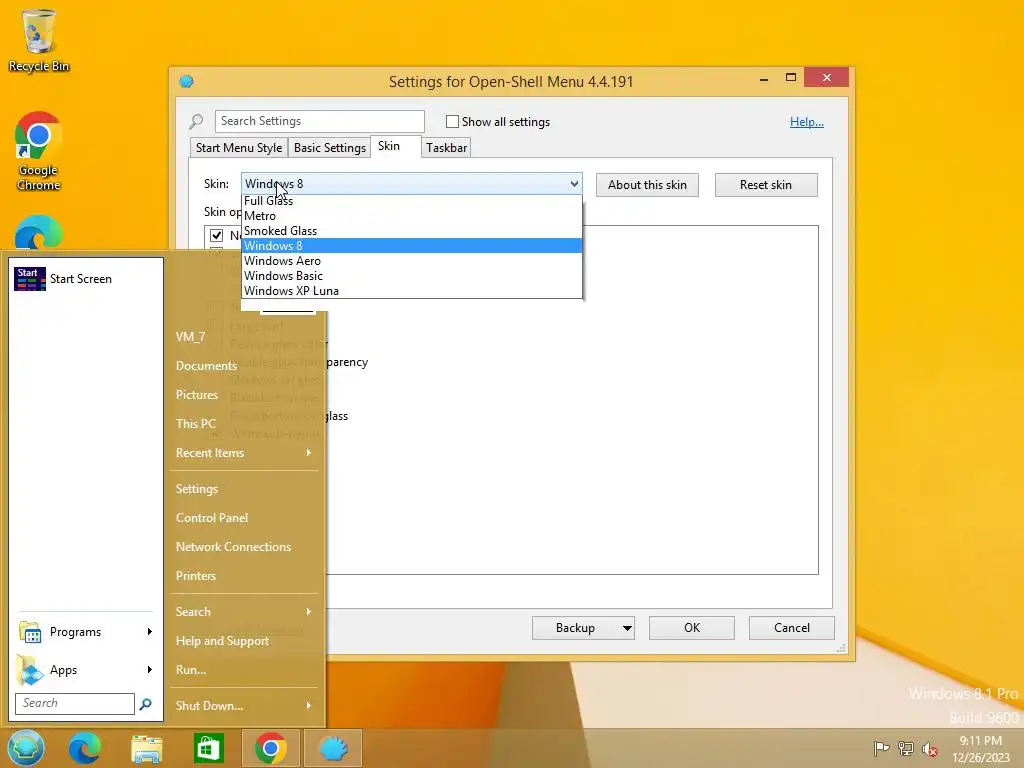Expand the Programs submenu arrow
Viewport: 1024px width, 768px height.
click(150, 632)
